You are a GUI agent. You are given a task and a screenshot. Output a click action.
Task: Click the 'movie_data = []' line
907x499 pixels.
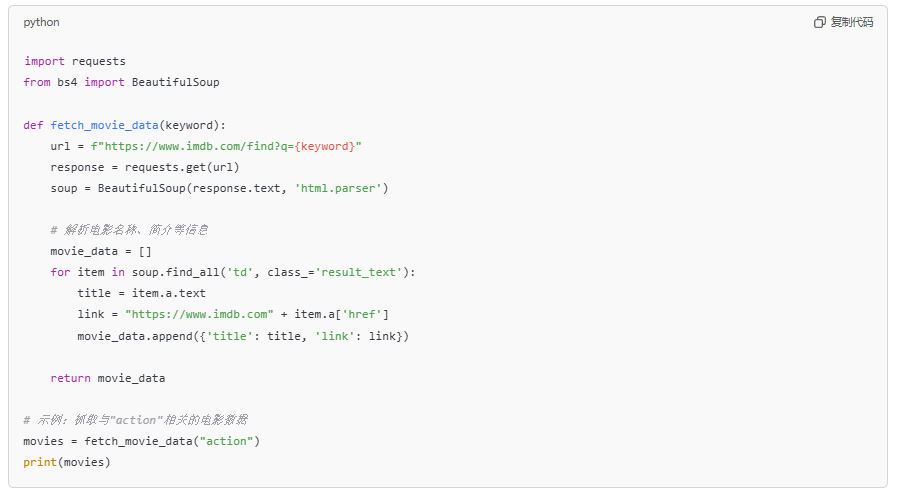pyautogui.click(x=101, y=252)
